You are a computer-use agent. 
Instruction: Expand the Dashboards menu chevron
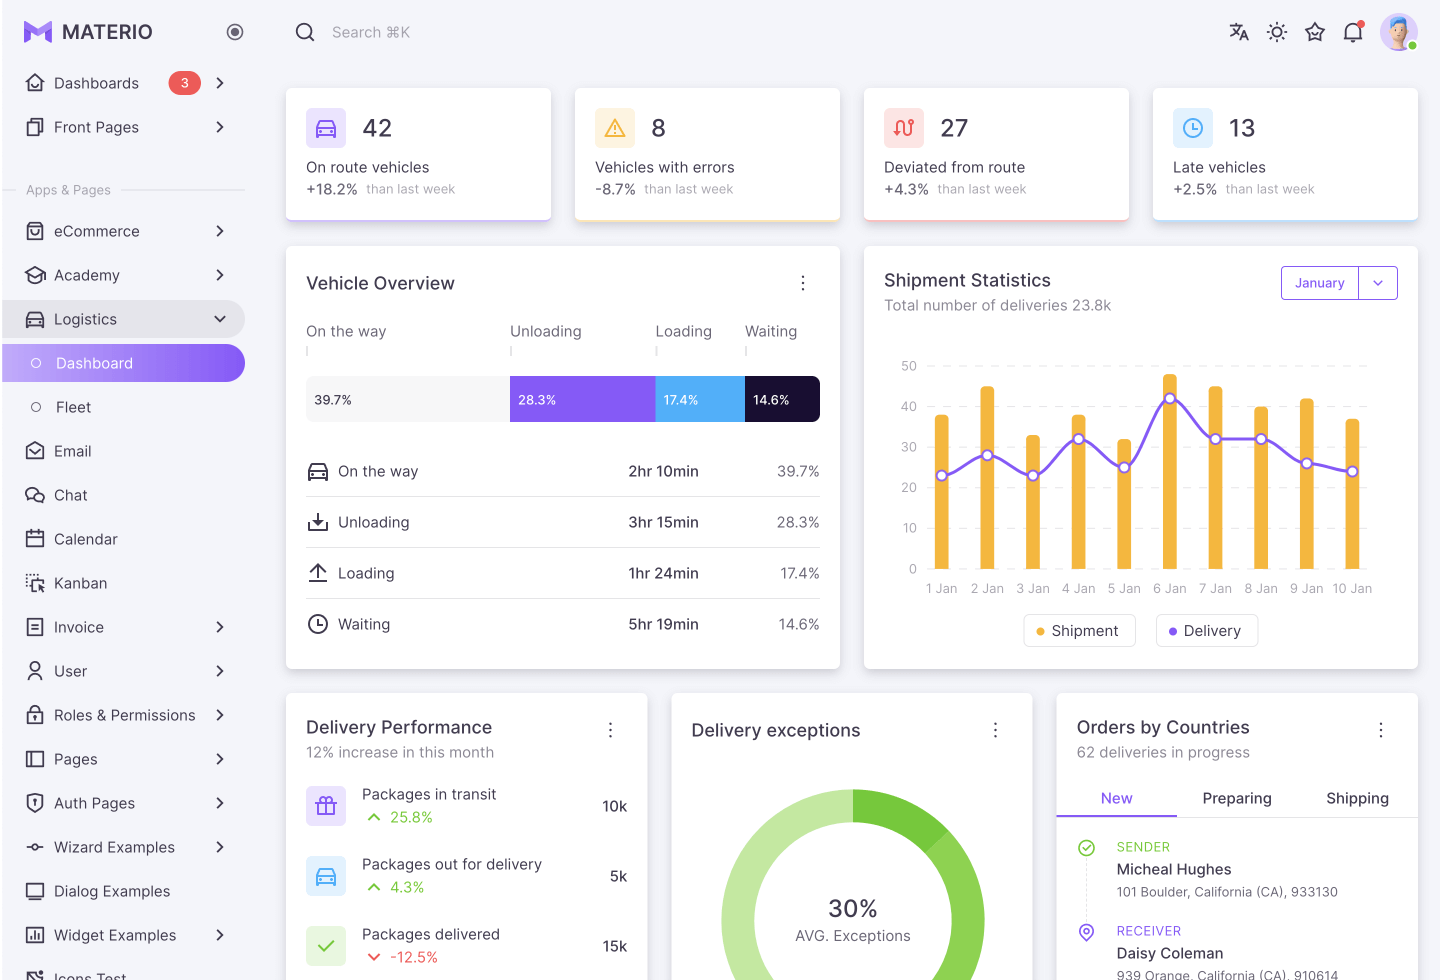pyautogui.click(x=220, y=83)
